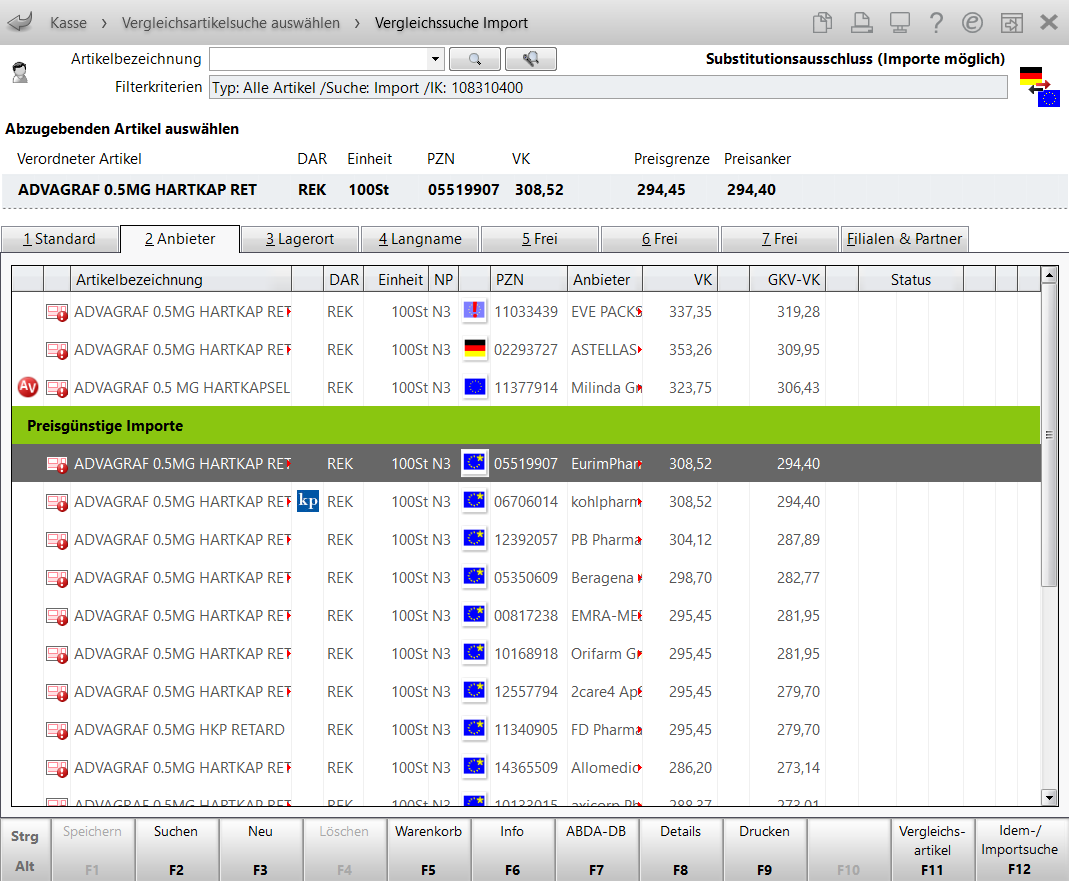Click the magnifier search button

(475, 59)
